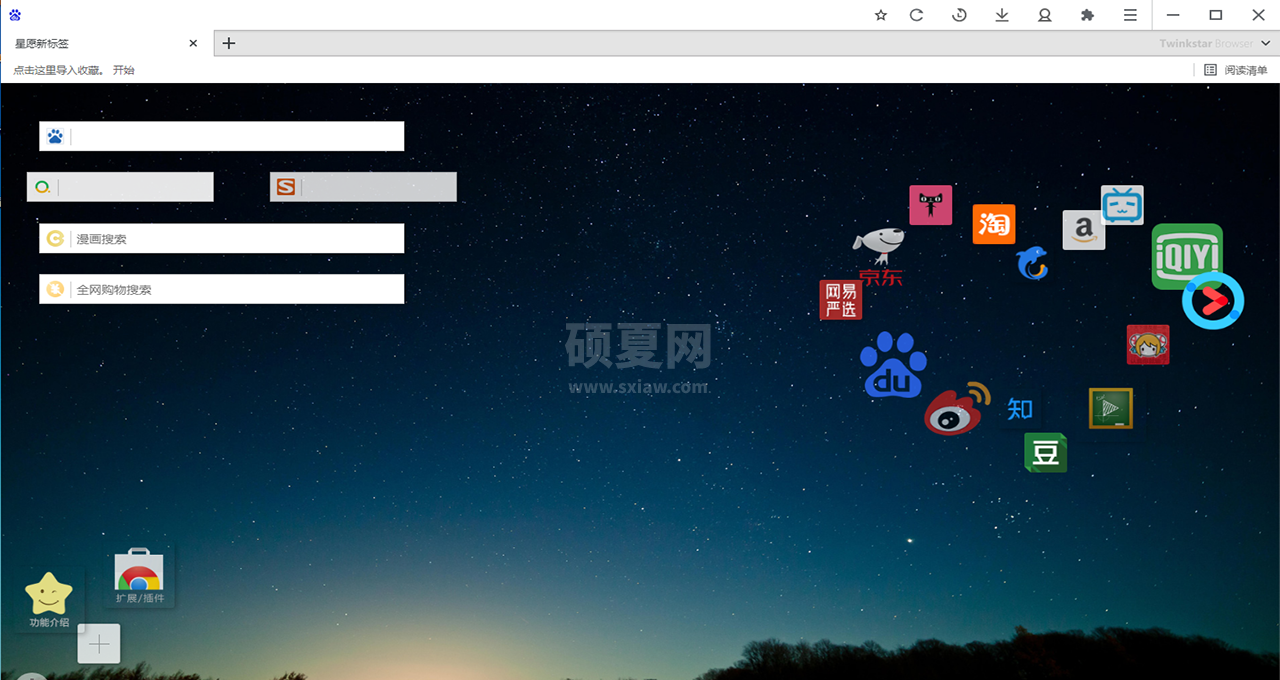Open the iQIYI green shortcut icon
The height and width of the screenshot is (680, 1280).
1187,256
